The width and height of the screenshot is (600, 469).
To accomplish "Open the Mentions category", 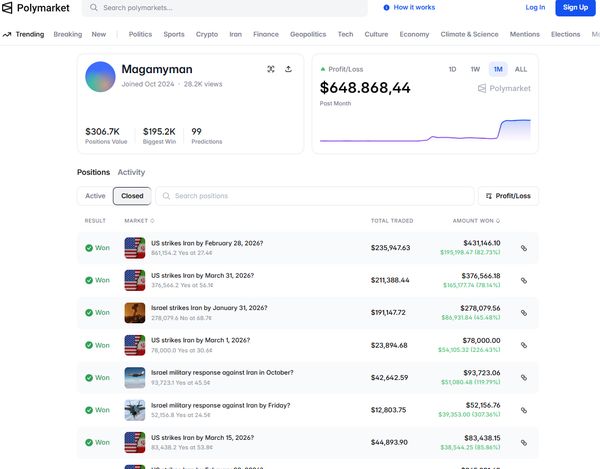I will (525, 34).
